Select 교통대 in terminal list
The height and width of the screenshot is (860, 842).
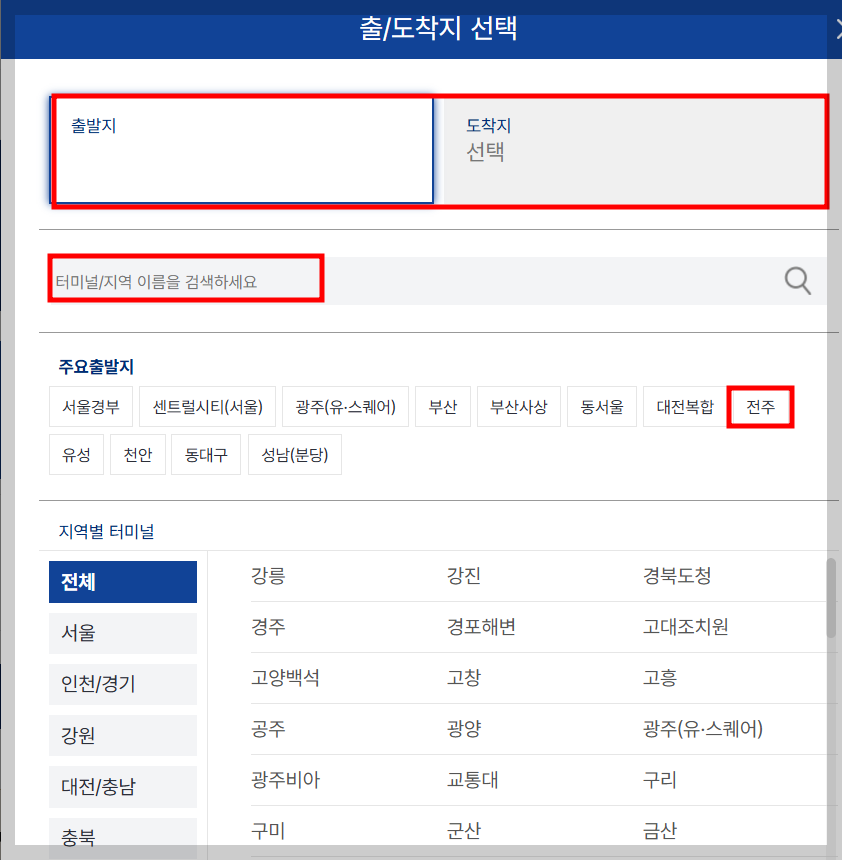click(x=473, y=780)
